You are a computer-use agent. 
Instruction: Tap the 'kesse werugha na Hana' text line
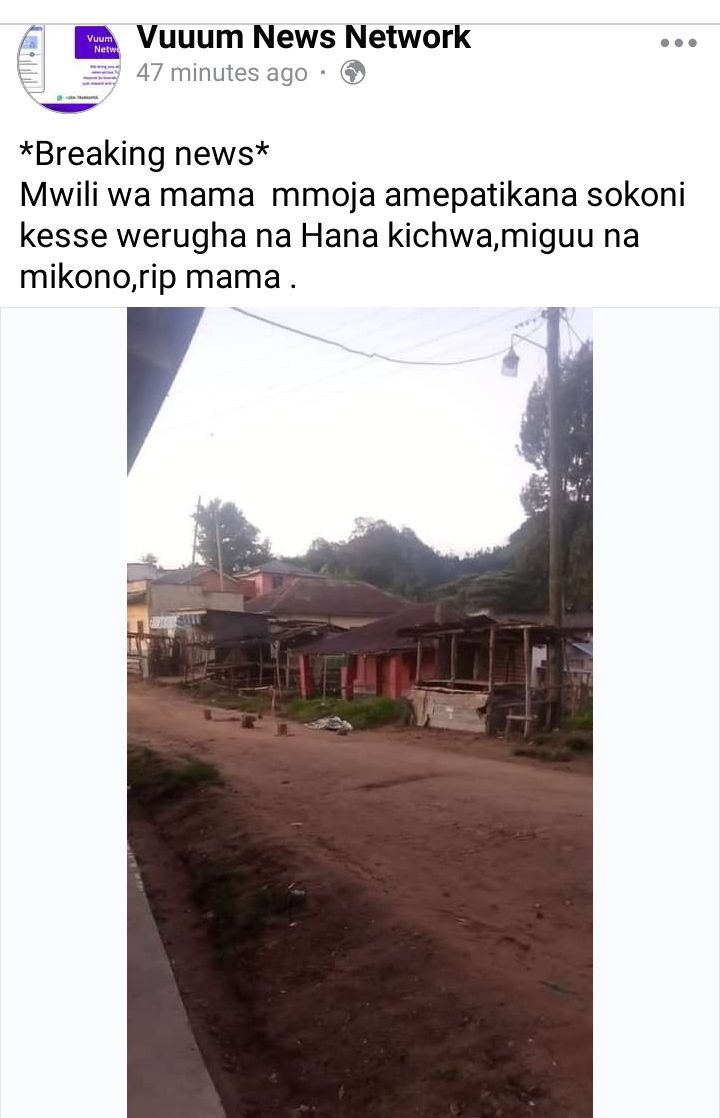point(329,236)
